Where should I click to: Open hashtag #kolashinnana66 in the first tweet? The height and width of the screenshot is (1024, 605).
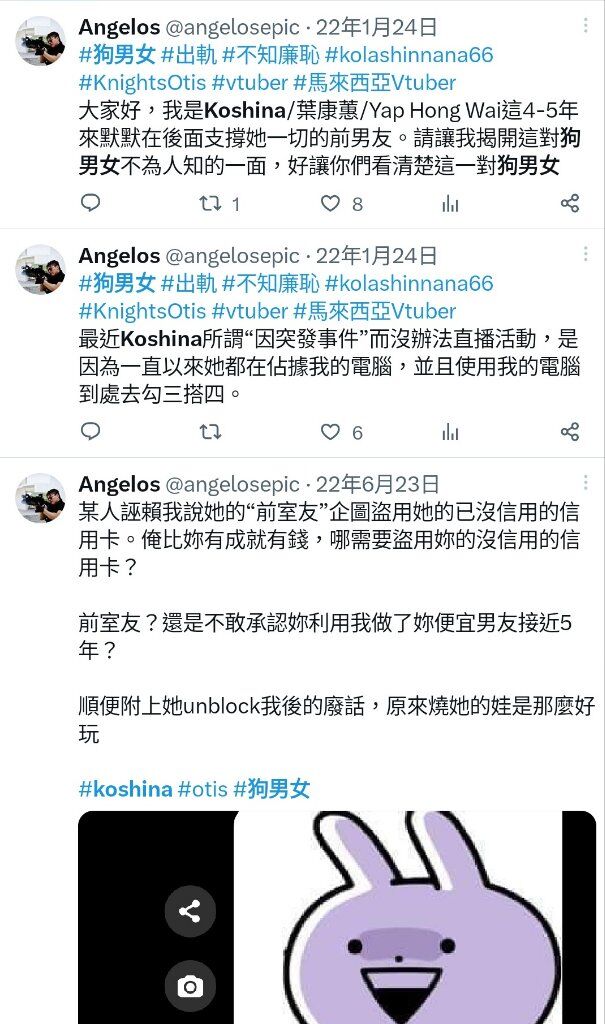tap(409, 55)
